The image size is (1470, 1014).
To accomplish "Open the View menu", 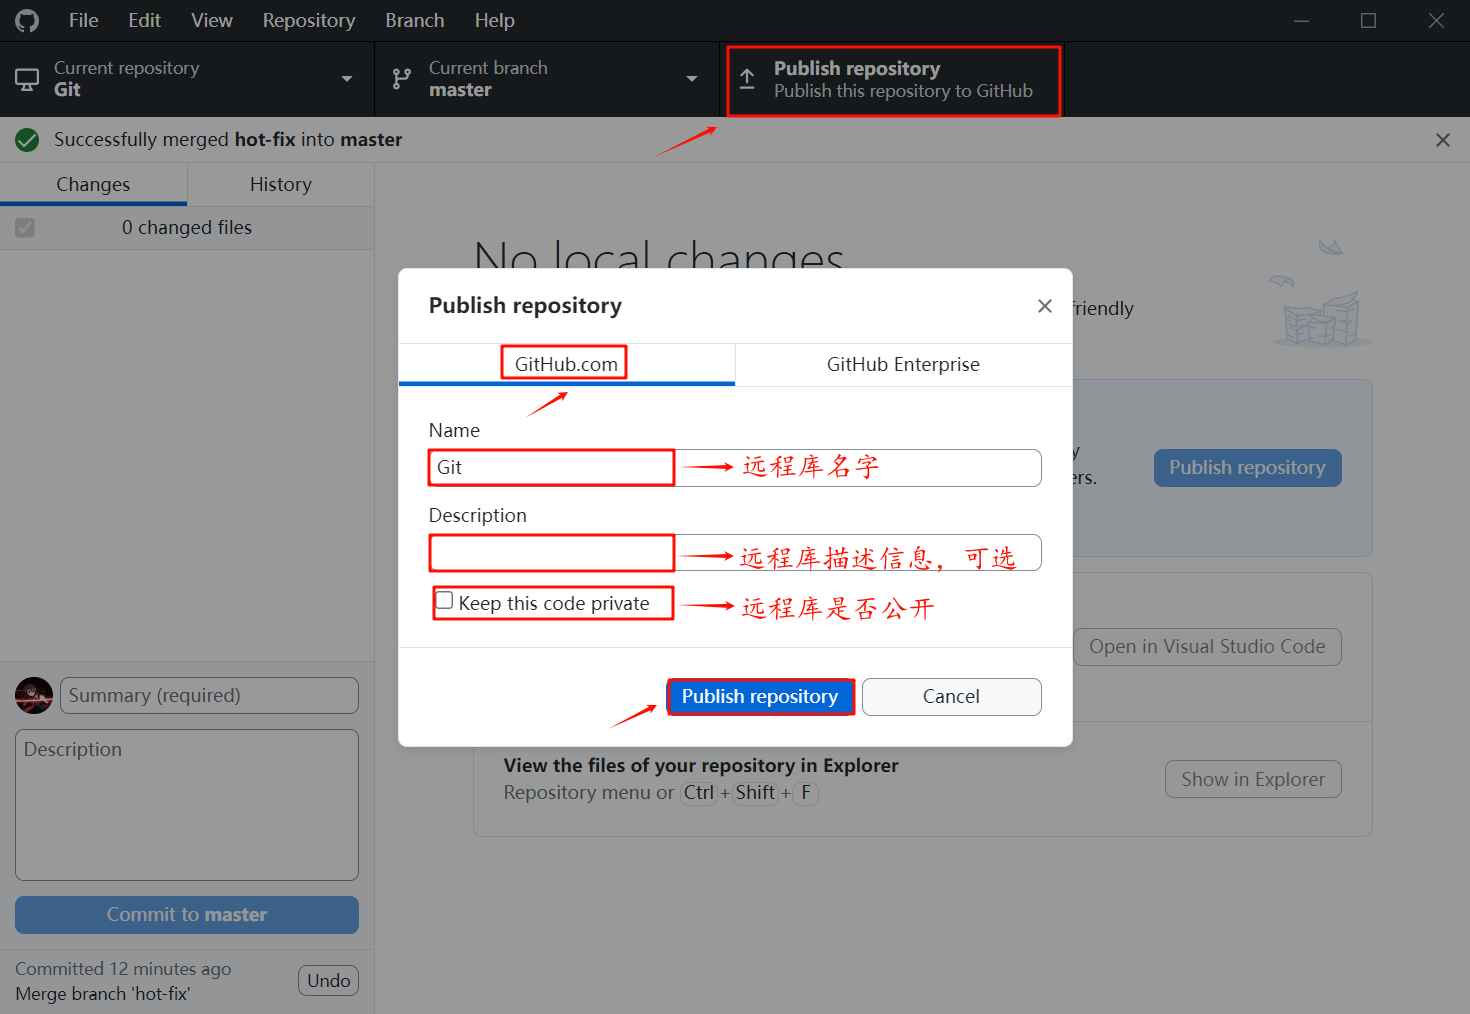I will point(212,20).
